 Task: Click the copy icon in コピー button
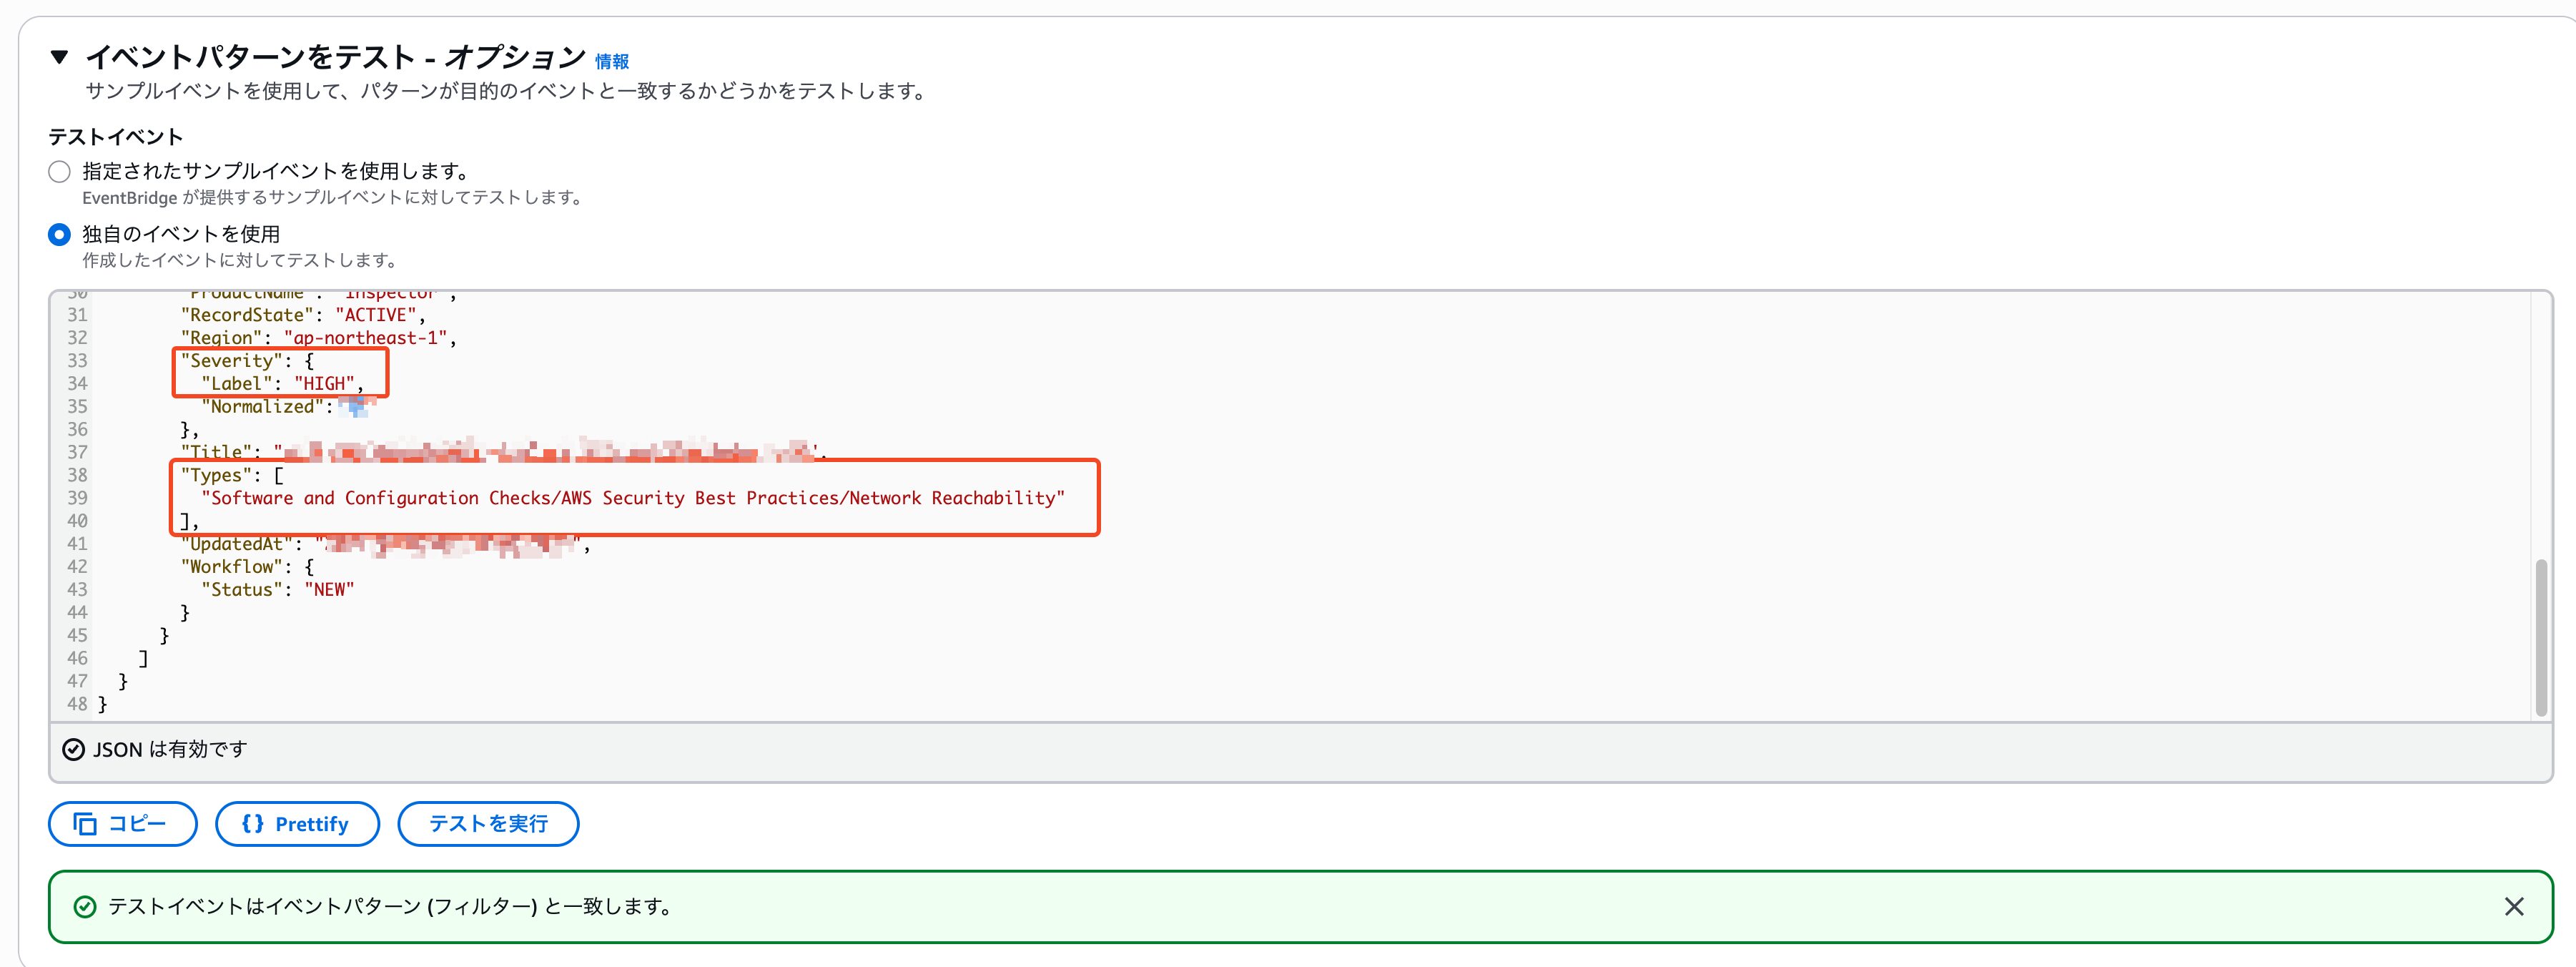pos(86,824)
